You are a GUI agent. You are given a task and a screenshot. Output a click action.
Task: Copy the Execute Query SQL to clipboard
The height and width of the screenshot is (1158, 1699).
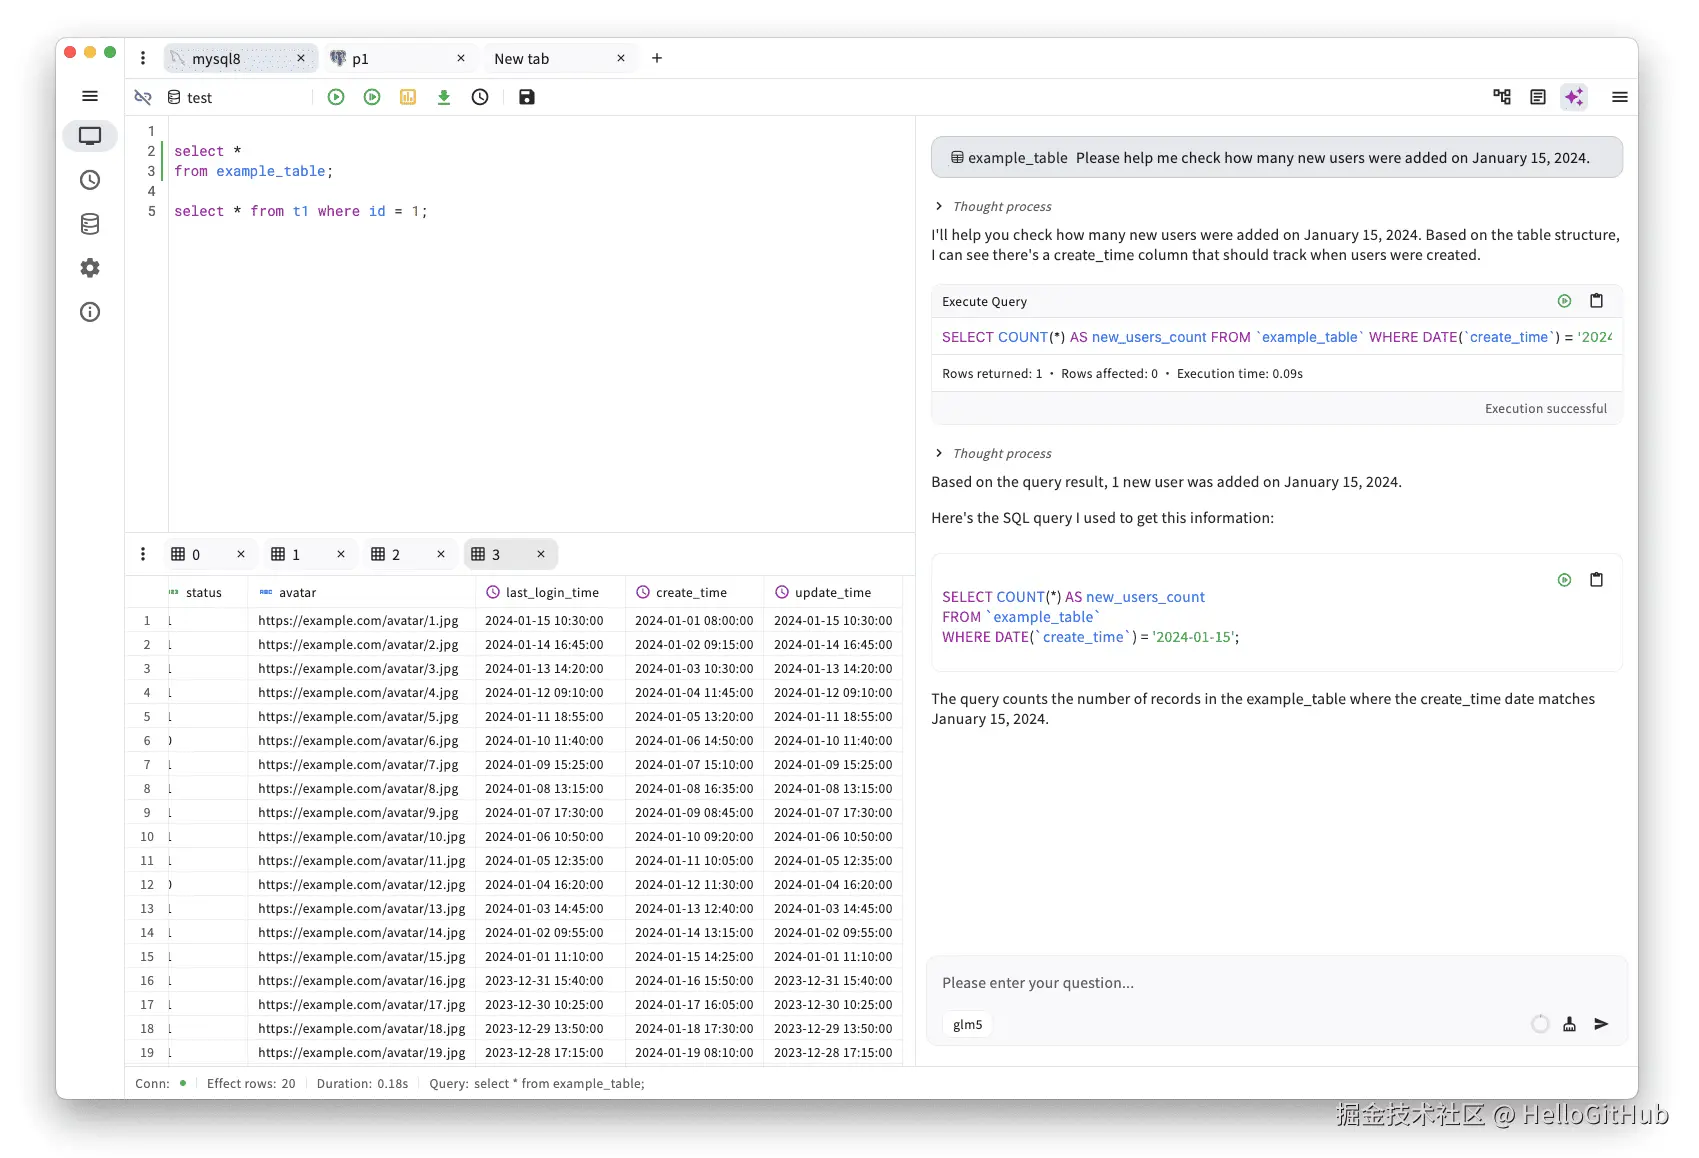[1596, 301]
